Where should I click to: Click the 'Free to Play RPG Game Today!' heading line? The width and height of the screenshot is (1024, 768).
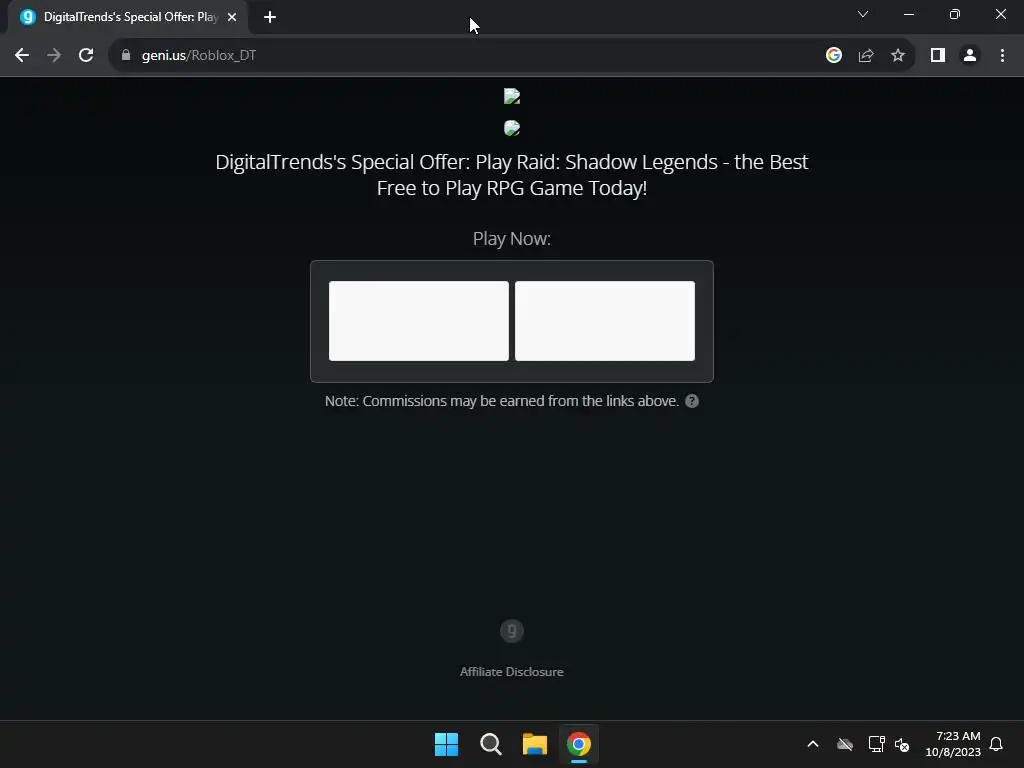[512, 188]
